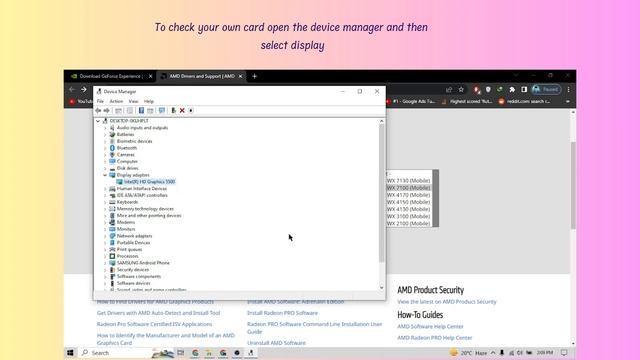The width and height of the screenshot is (640, 360).
Task: Expand the Keyboards node
Action: [x=105, y=202]
